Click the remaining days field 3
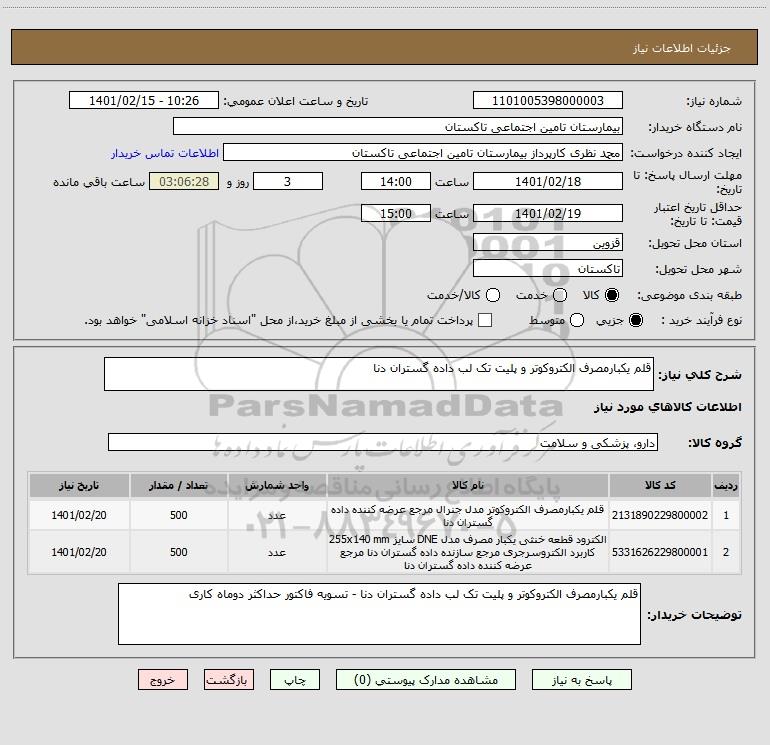770x745 pixels. point(288,181)
